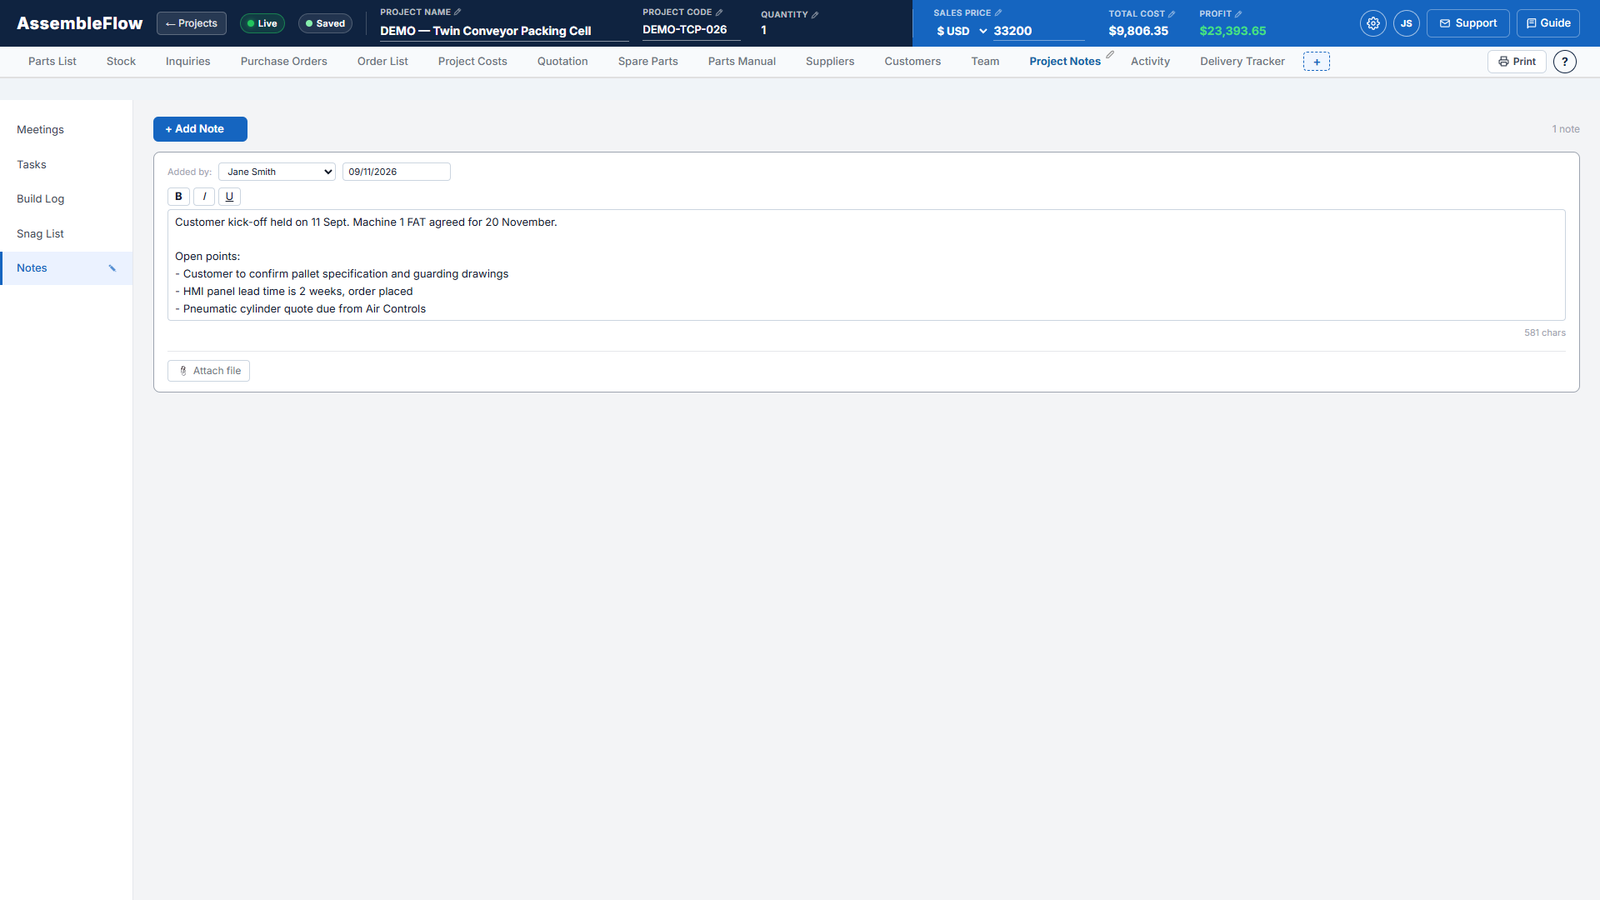
Task: Open the Stock tab
Action: click(121, 62)
